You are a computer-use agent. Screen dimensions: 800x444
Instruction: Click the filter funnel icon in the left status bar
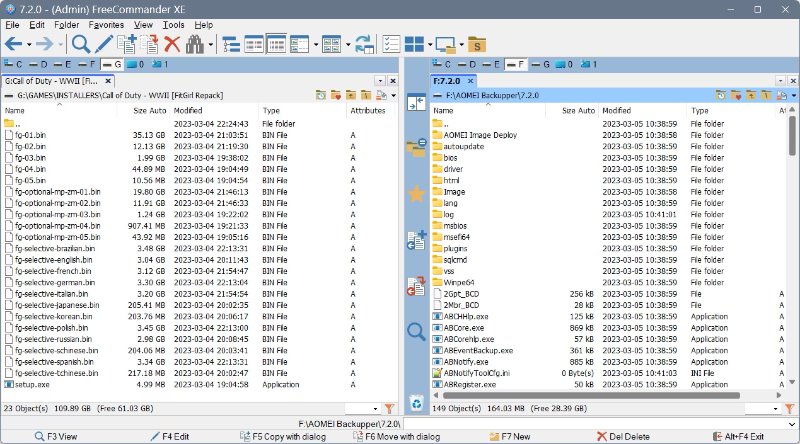coord(389,408)
